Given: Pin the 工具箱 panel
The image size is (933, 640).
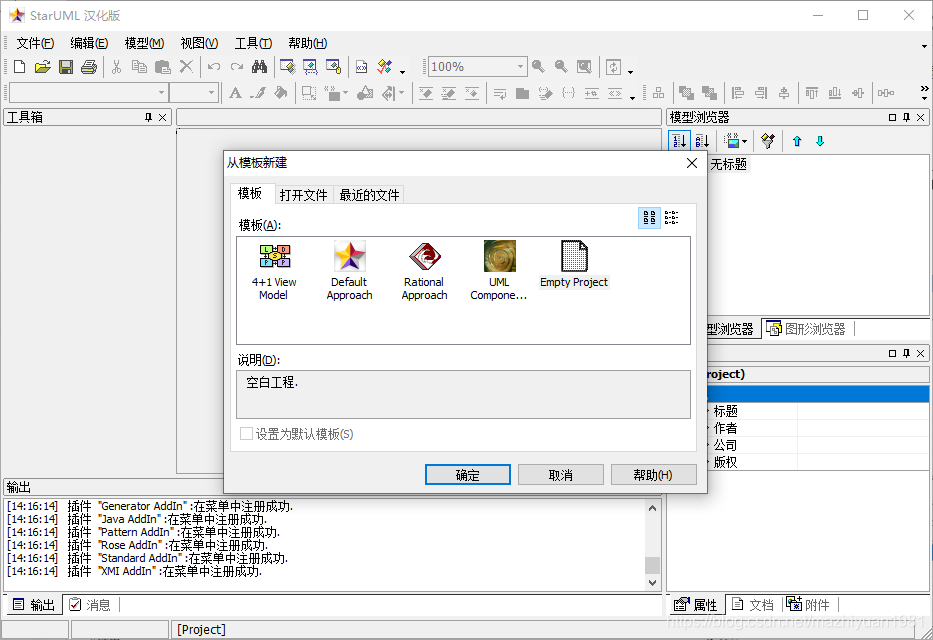Looking at the screenshot, I should click(x=148, y=117).
